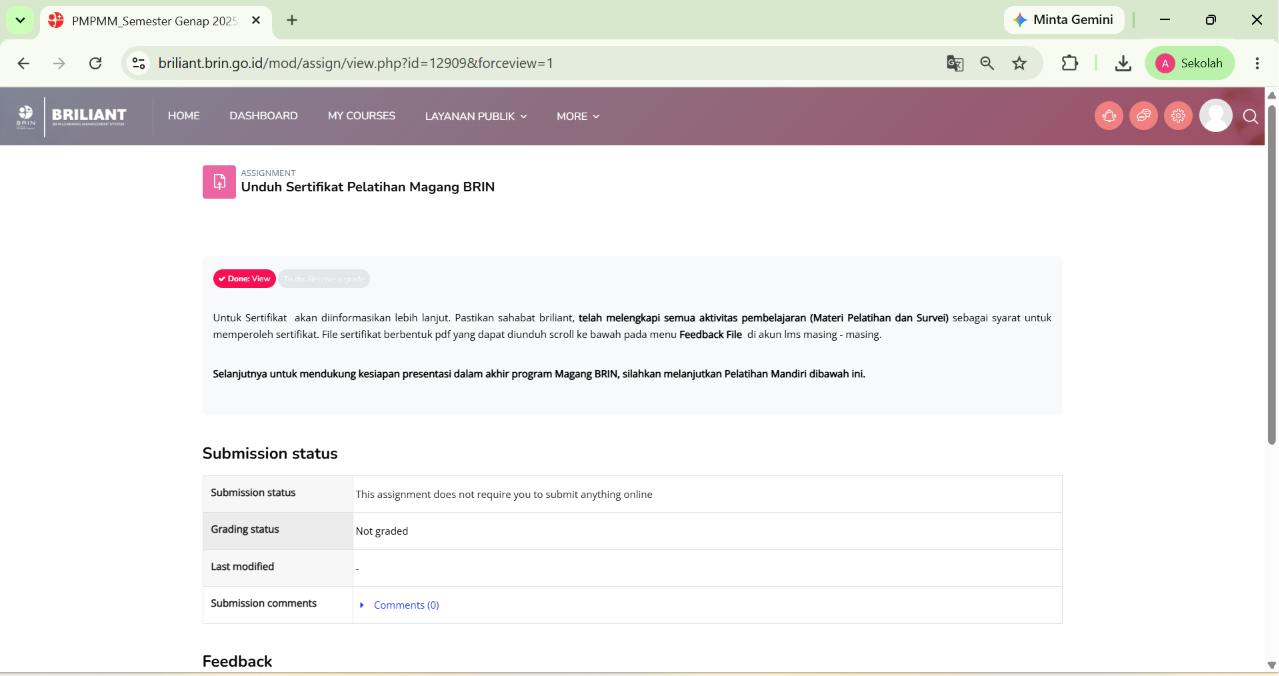Open the gear settings icon in header
Screen dimensions: 1279x676
[x=1178, y=116]
